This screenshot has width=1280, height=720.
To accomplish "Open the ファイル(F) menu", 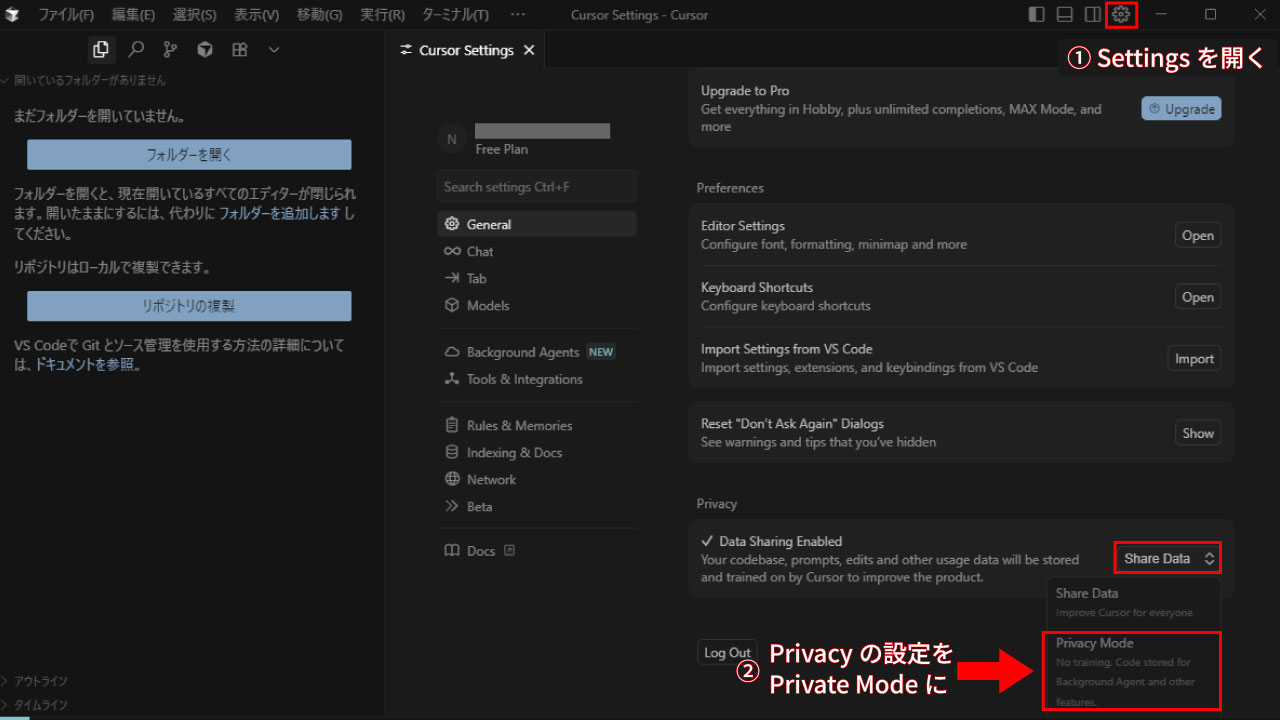I will point(66,15).
